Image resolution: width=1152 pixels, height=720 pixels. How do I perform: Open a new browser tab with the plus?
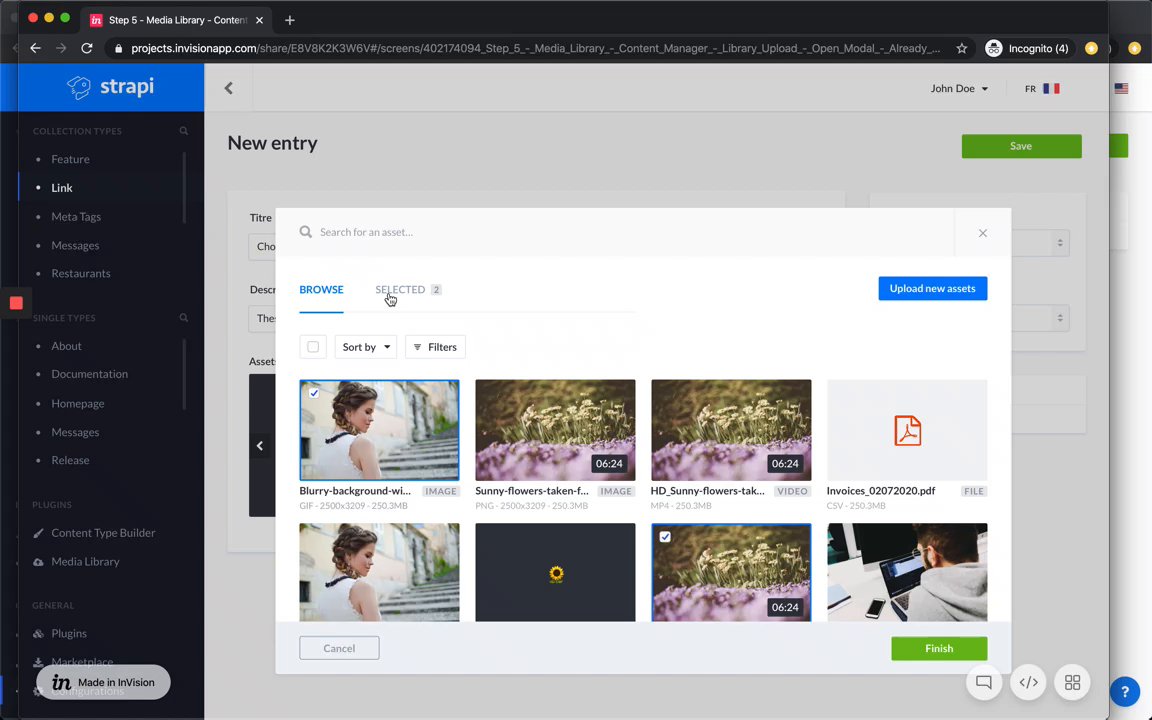coord(289,20)
